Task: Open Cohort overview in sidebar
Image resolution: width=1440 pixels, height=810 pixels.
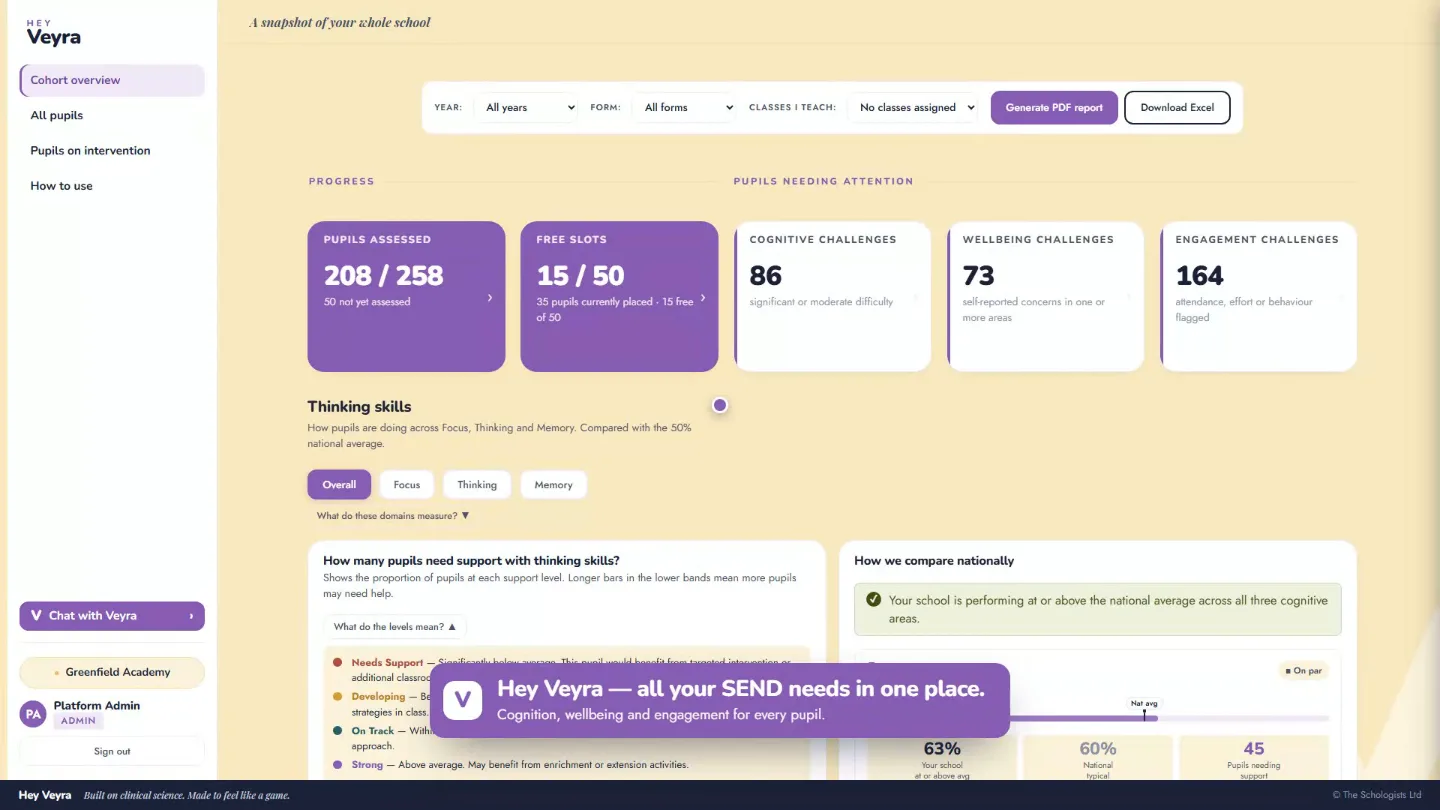Action: coord(112,80)
